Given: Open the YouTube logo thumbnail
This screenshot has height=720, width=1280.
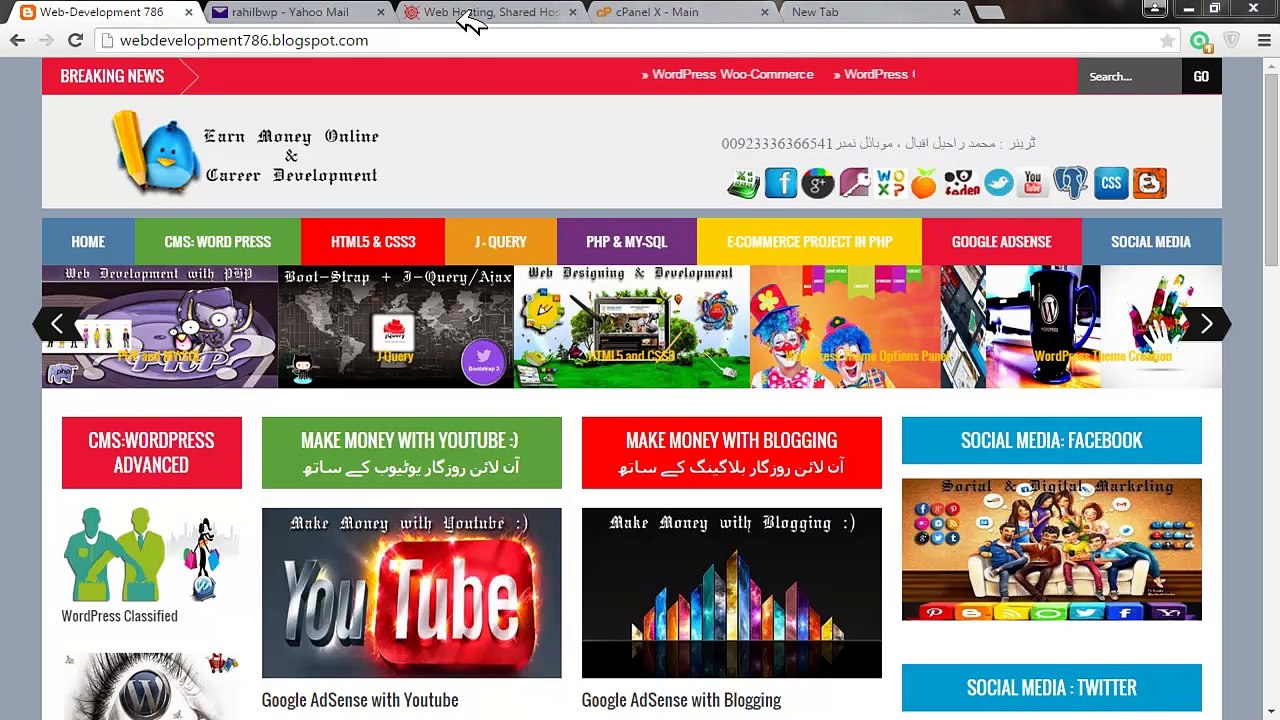Looking at the screenshot, I should tap(412, 593).
